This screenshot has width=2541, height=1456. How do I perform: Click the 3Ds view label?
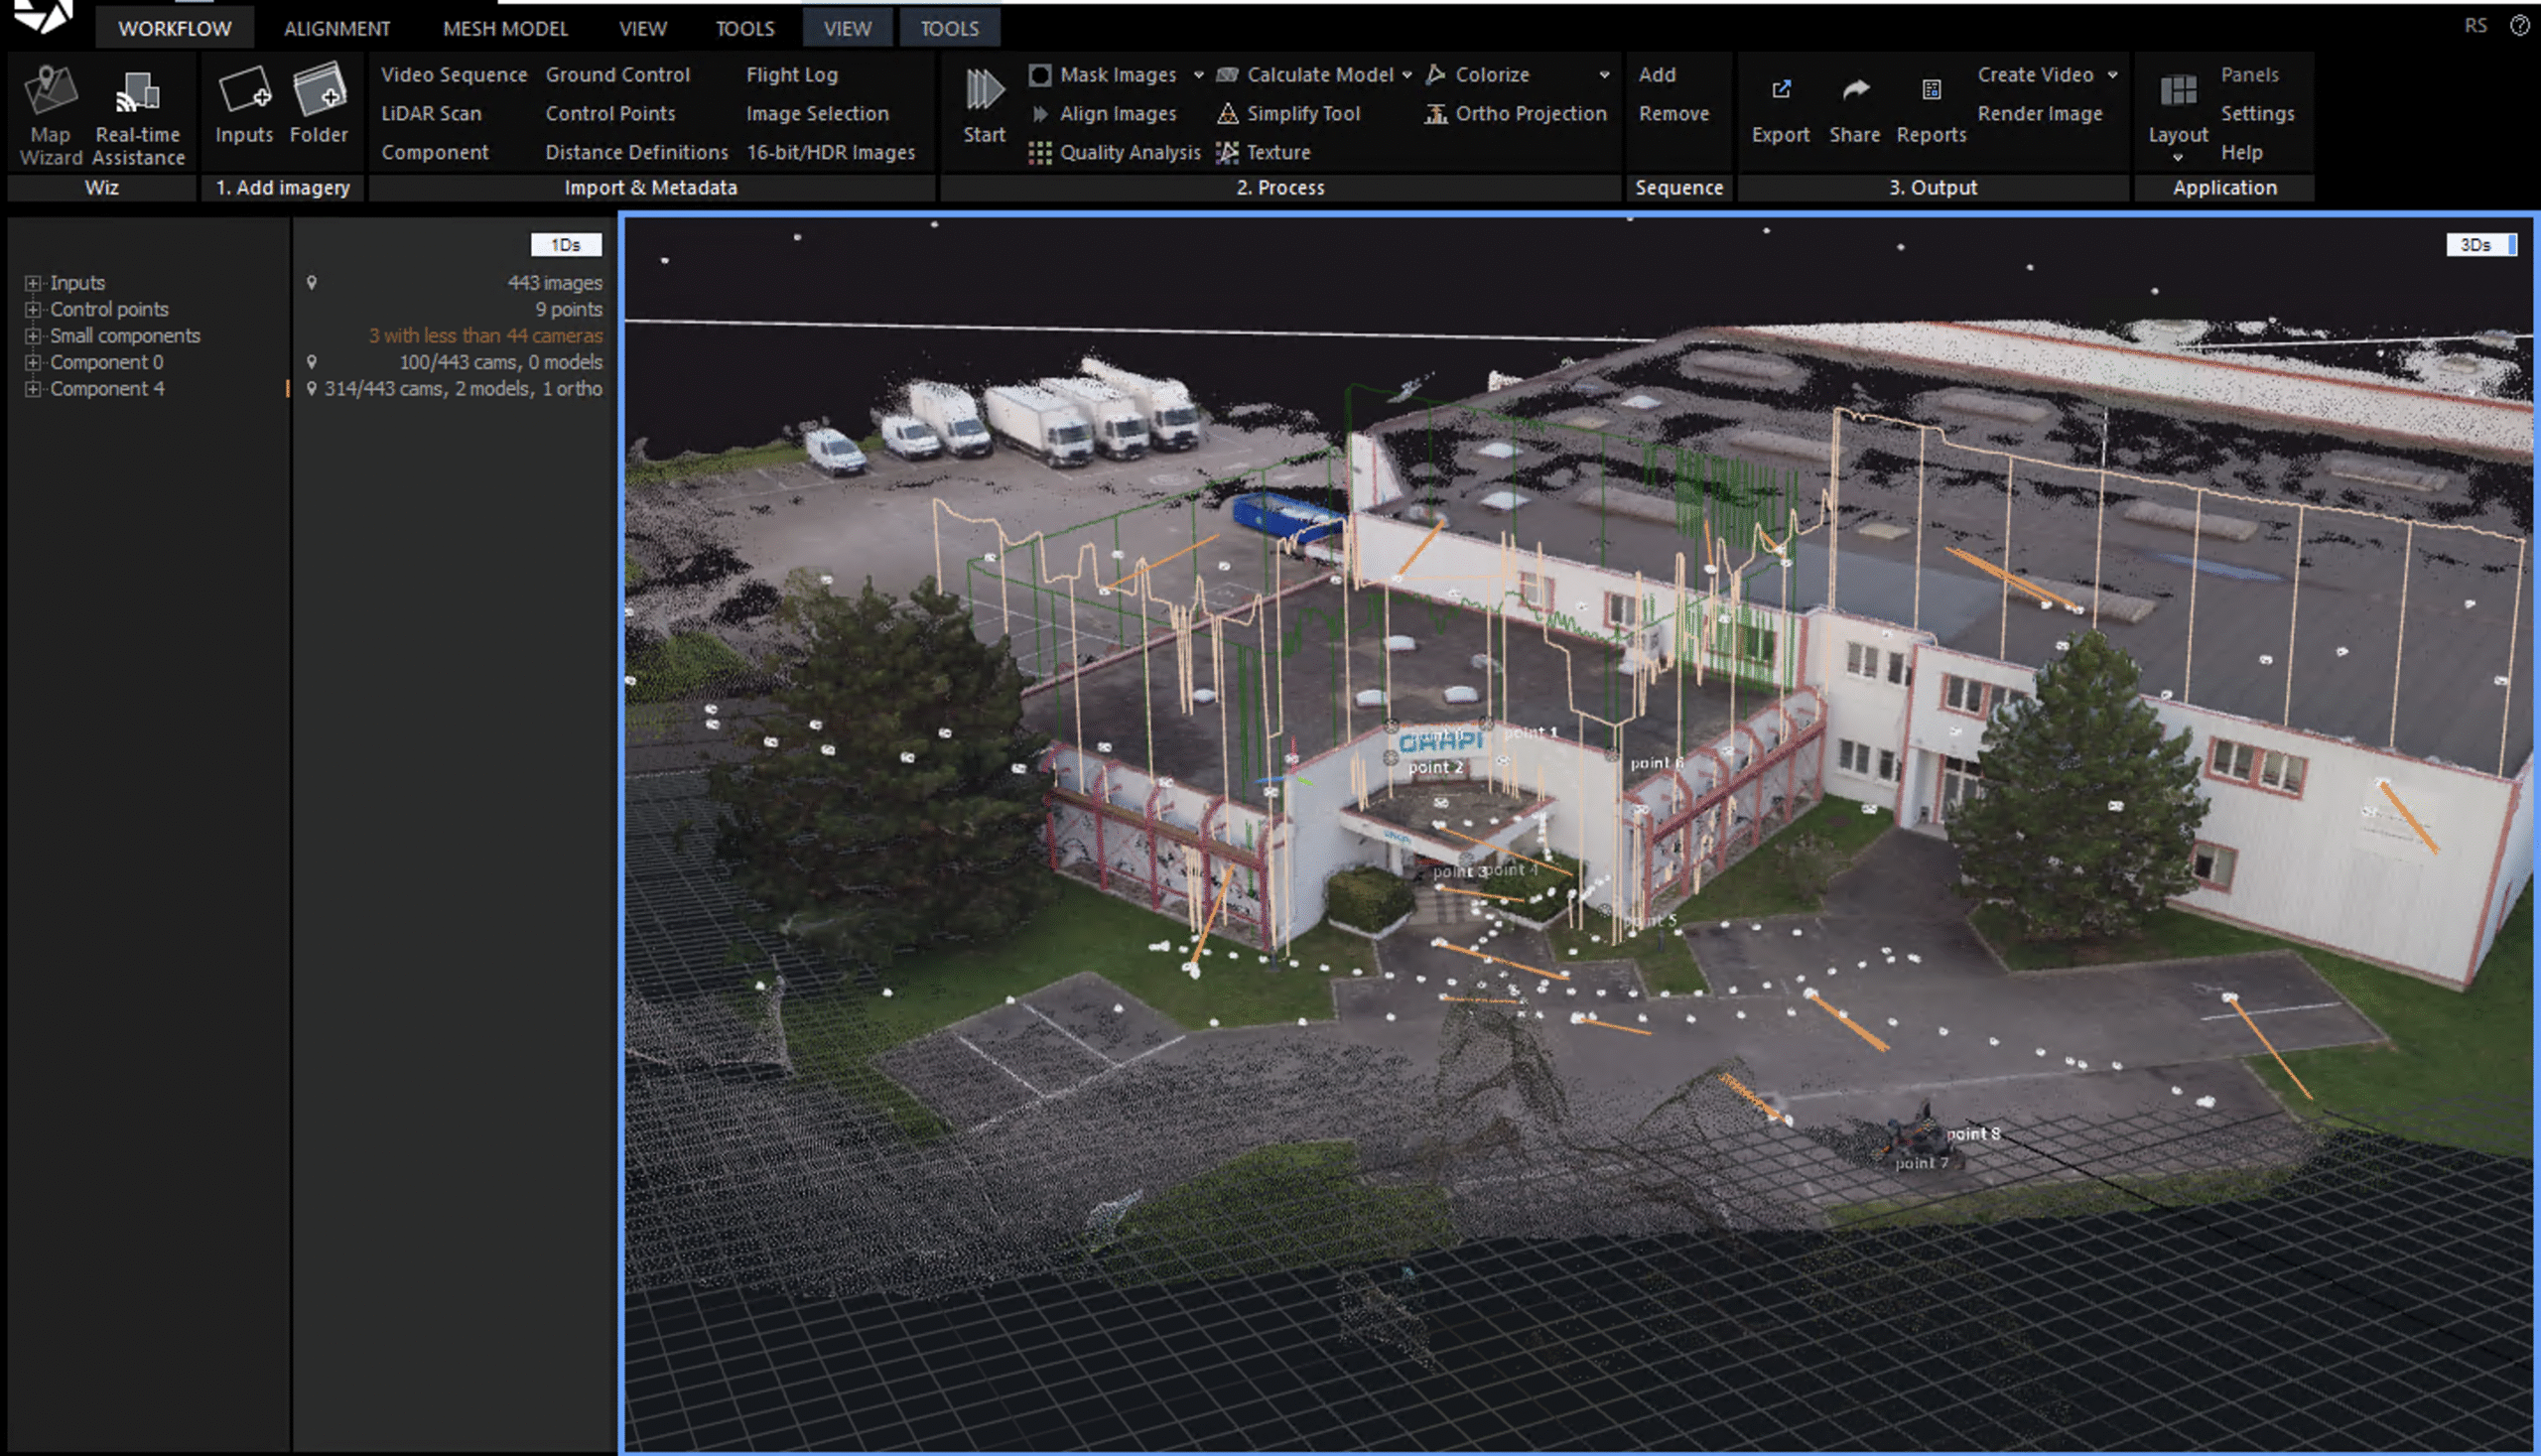[x=2475, y=245]
